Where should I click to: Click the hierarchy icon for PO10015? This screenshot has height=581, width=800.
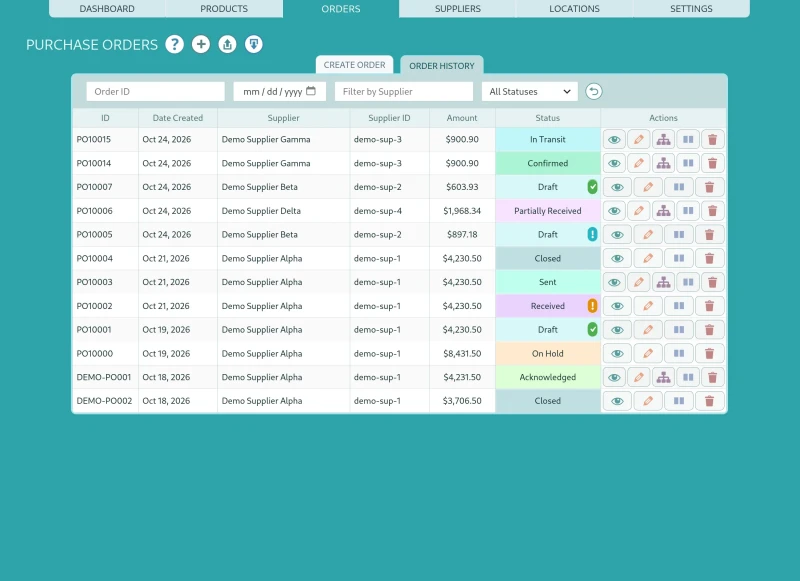pos(663,140)
